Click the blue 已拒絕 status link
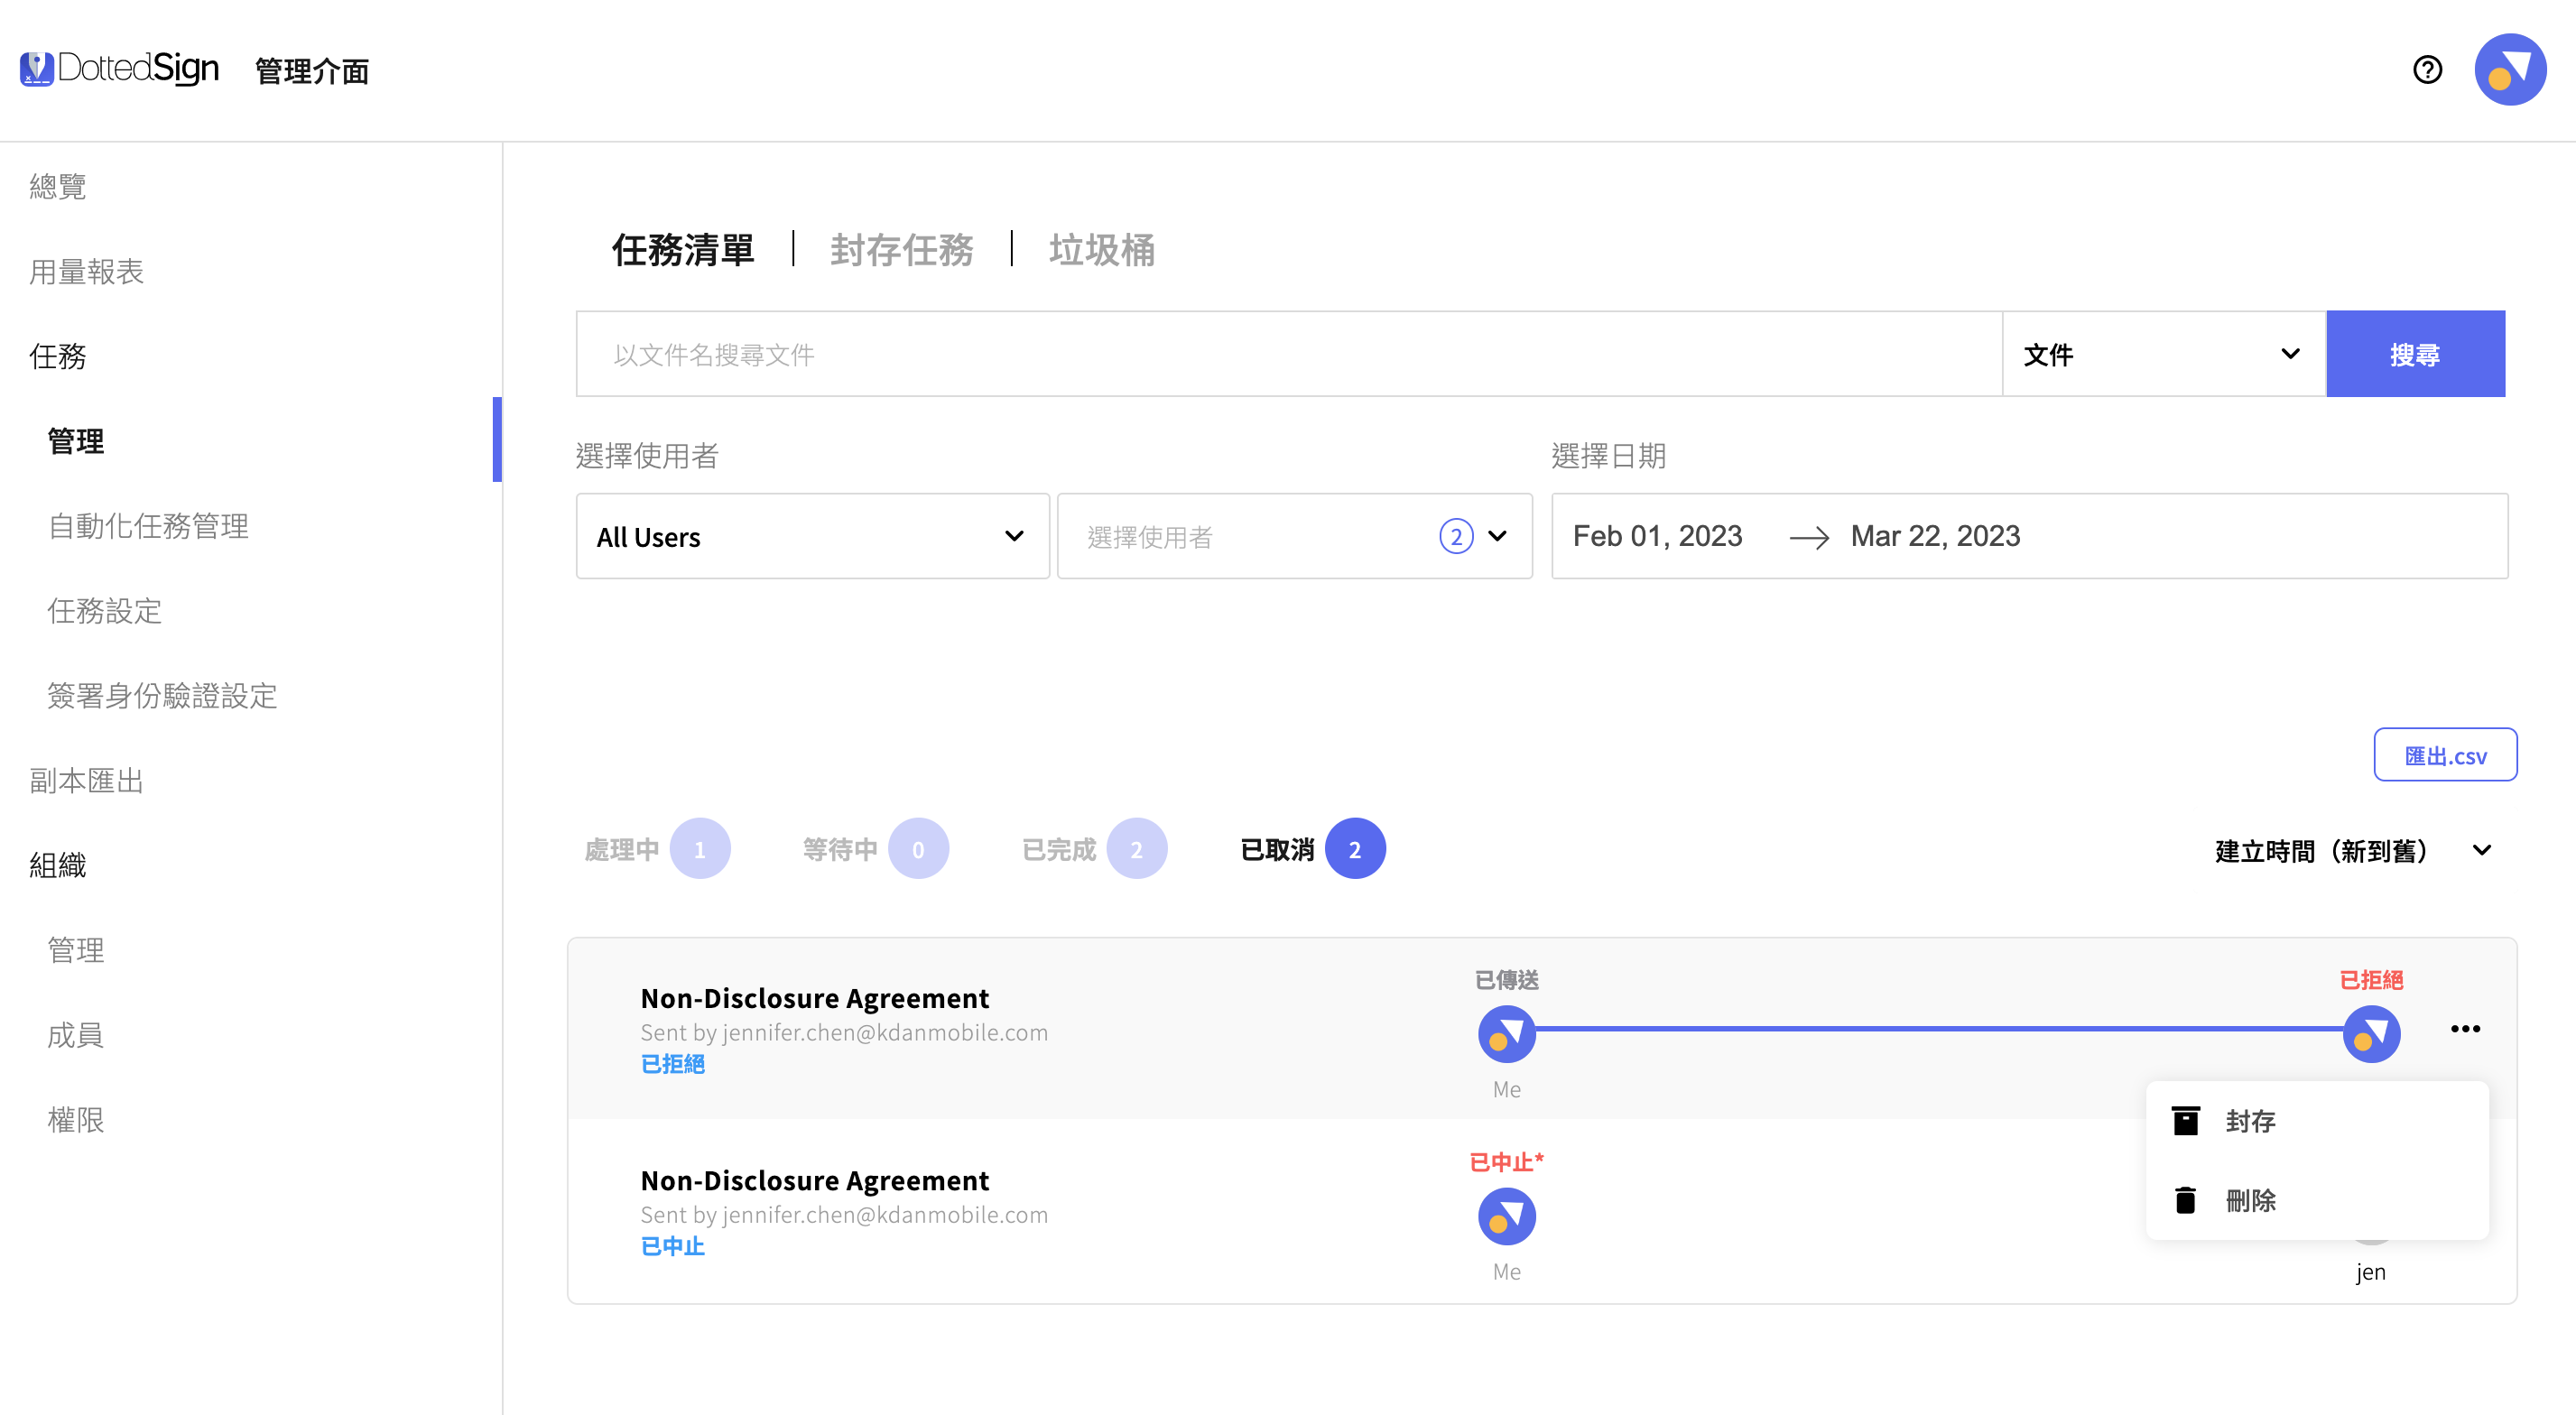 673,1064
